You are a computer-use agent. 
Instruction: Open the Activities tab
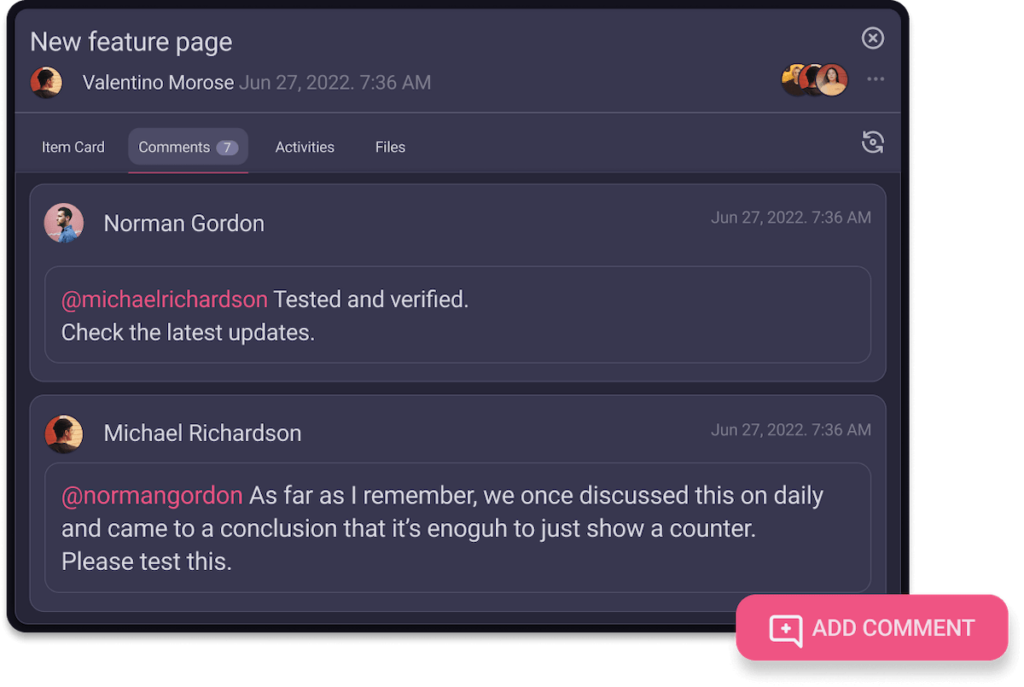[x=305, y=147]
